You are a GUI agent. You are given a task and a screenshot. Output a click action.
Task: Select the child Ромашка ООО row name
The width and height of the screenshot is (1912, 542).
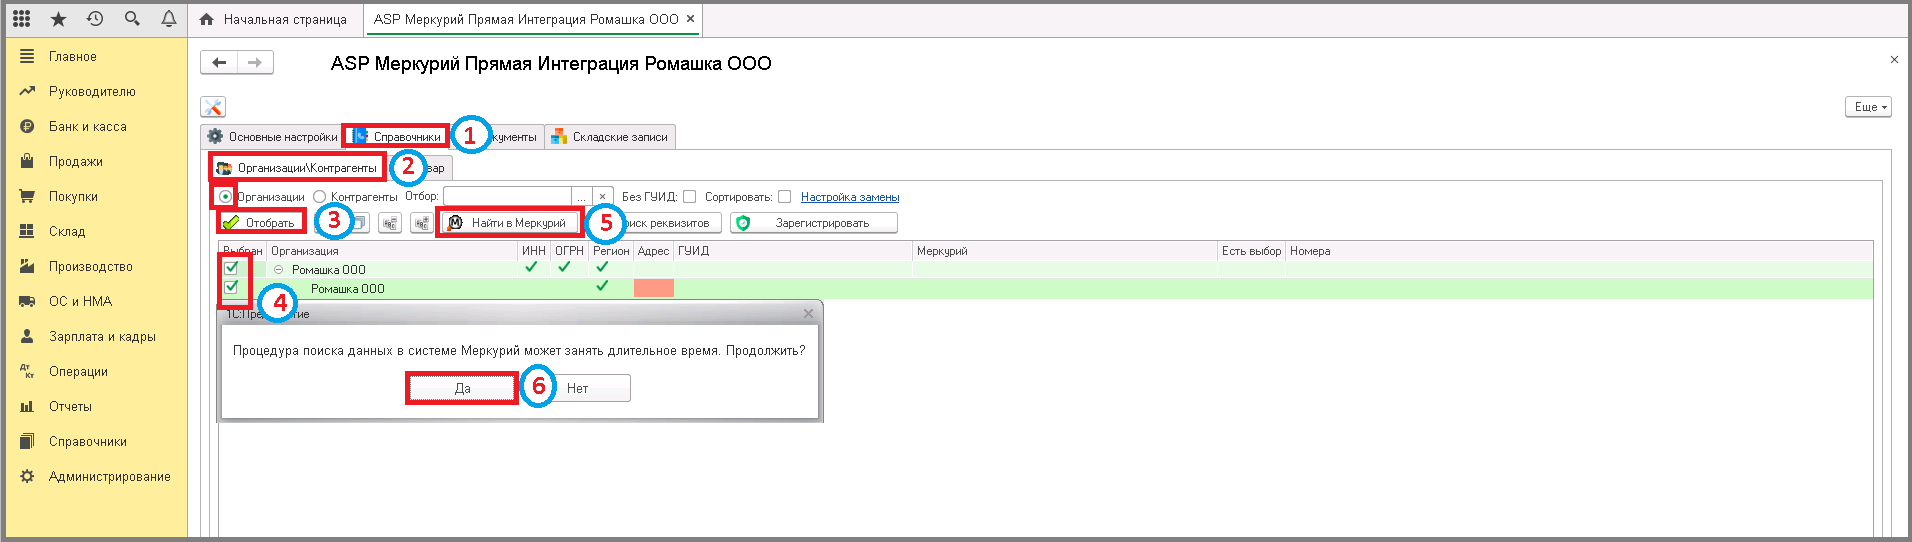[347, 289]
